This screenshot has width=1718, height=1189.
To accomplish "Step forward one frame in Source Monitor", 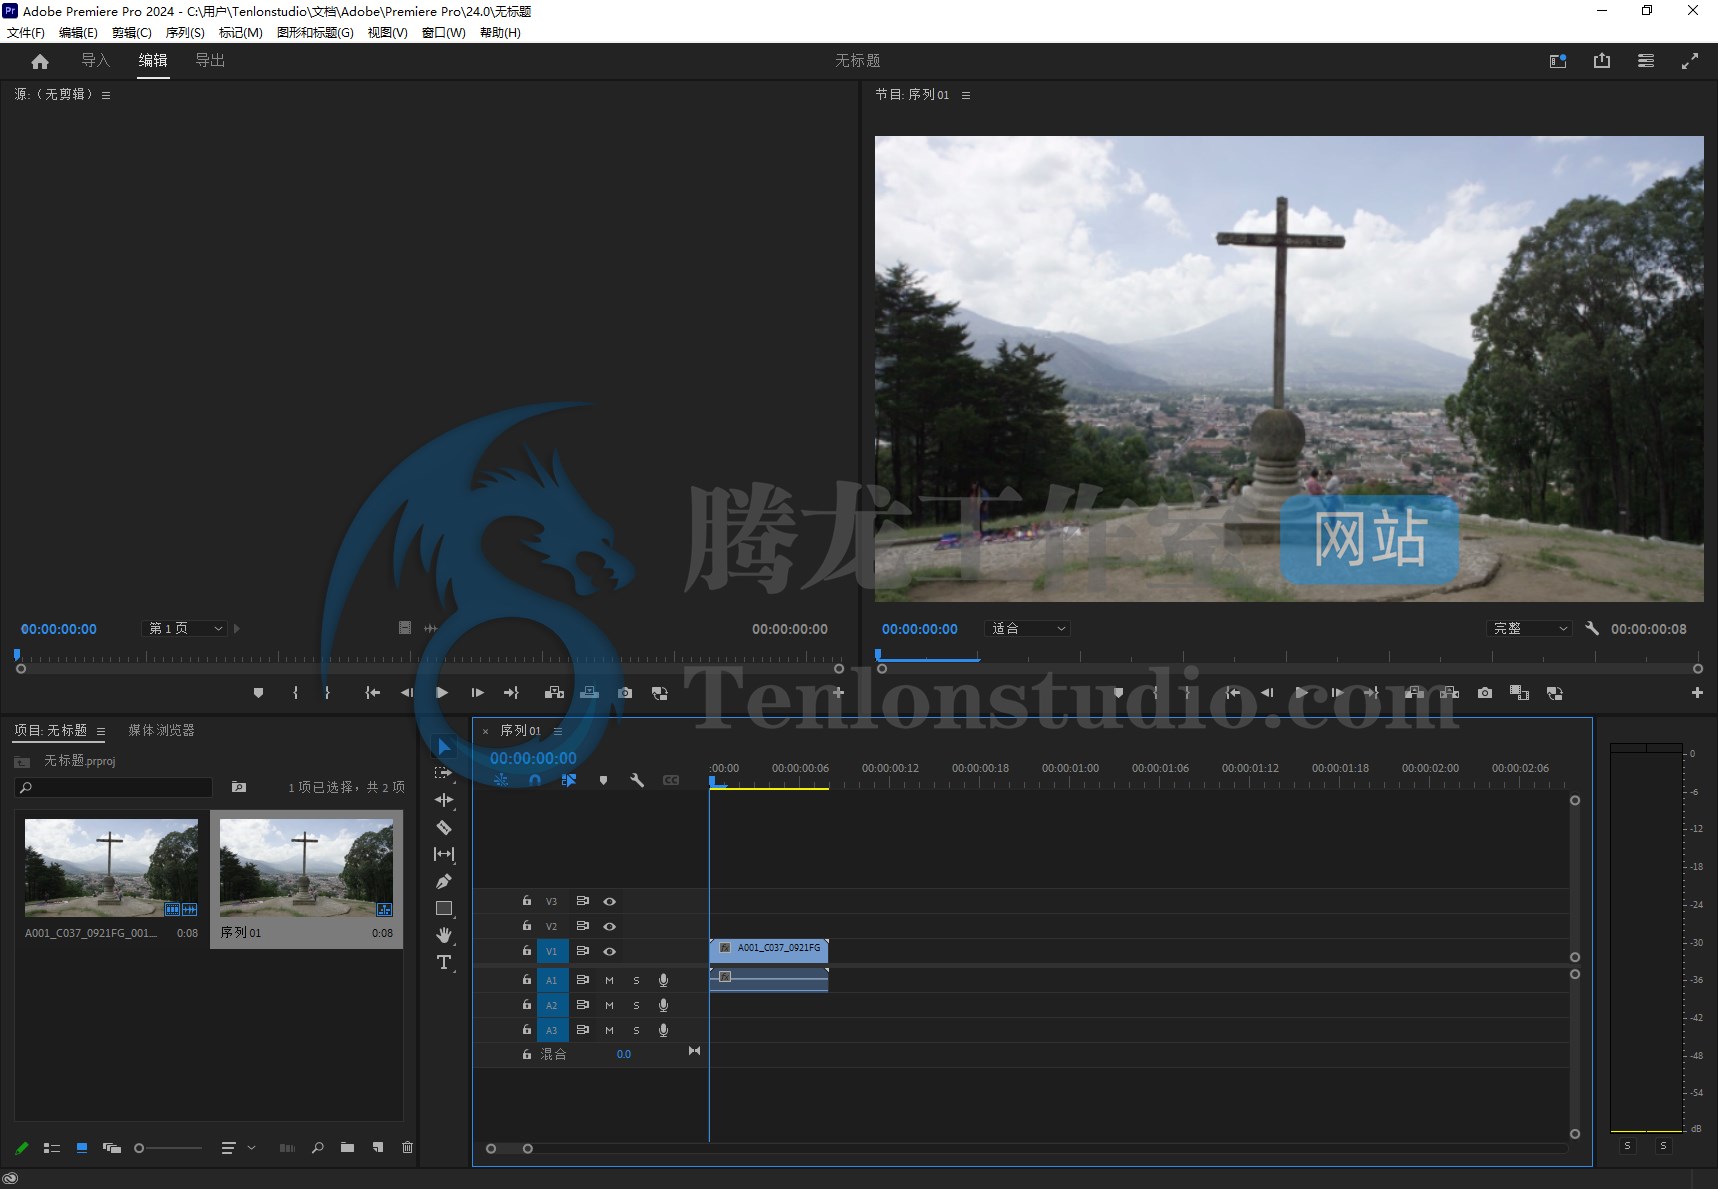I will 477,693.
